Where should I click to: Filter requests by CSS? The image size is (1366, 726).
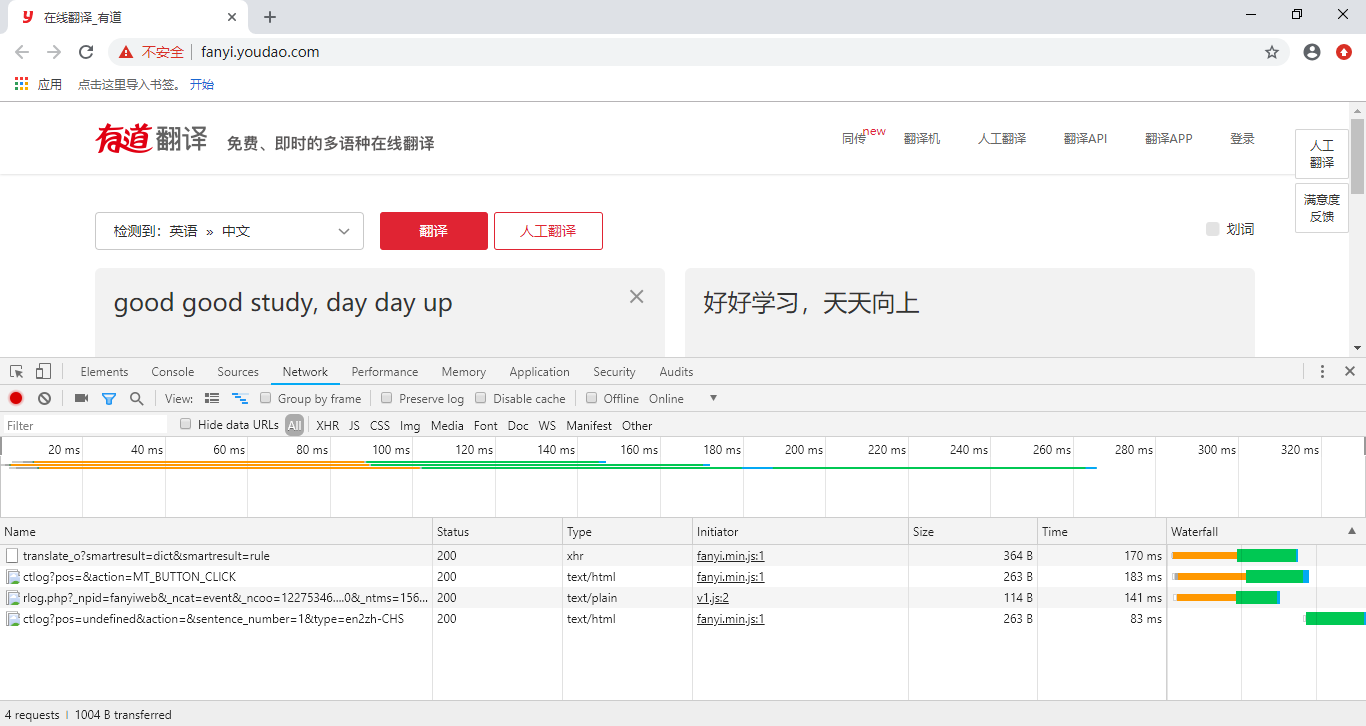tap(380, 425)
